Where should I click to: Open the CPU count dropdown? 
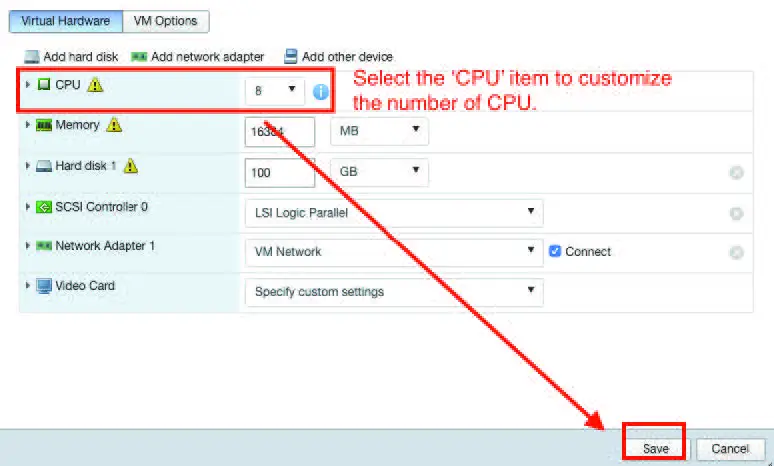coord(274,91)
